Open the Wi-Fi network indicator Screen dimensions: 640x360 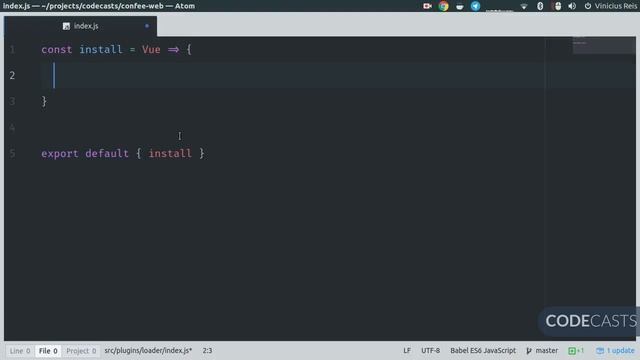(524, 7)
